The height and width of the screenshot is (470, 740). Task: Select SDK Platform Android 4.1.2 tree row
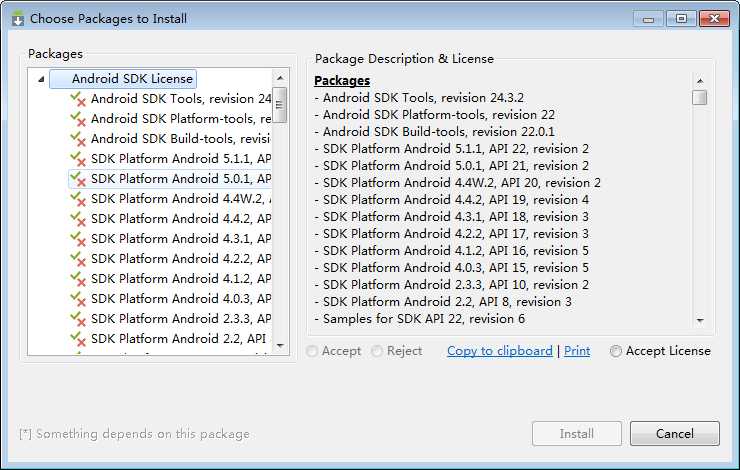[181, 279]
